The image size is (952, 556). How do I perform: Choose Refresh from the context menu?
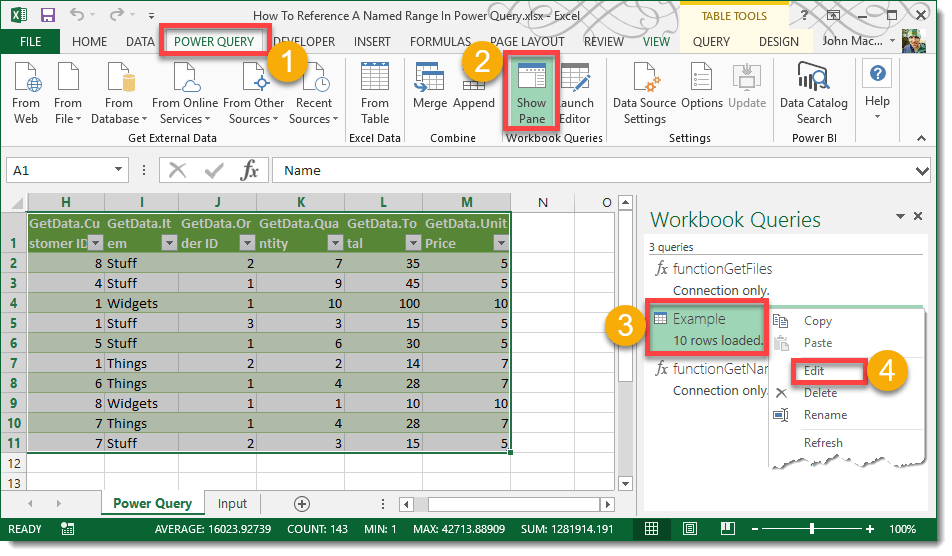(x=822, y=443)
